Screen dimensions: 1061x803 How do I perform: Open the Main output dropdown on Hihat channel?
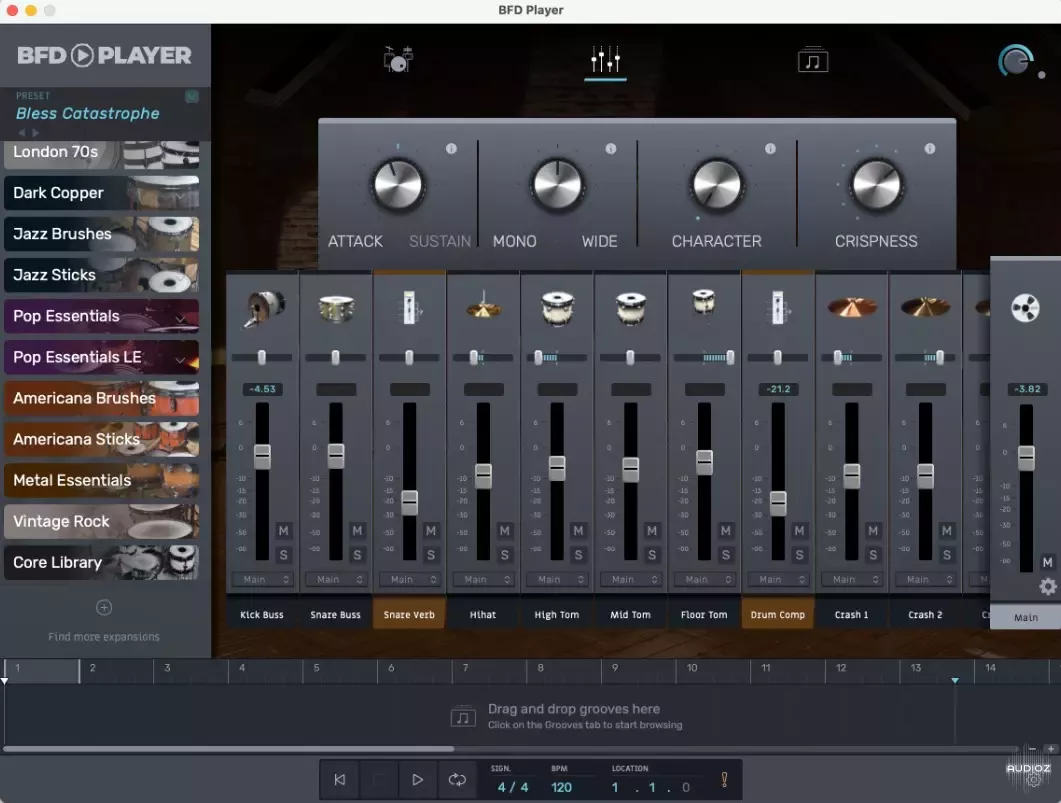(483, 579)
